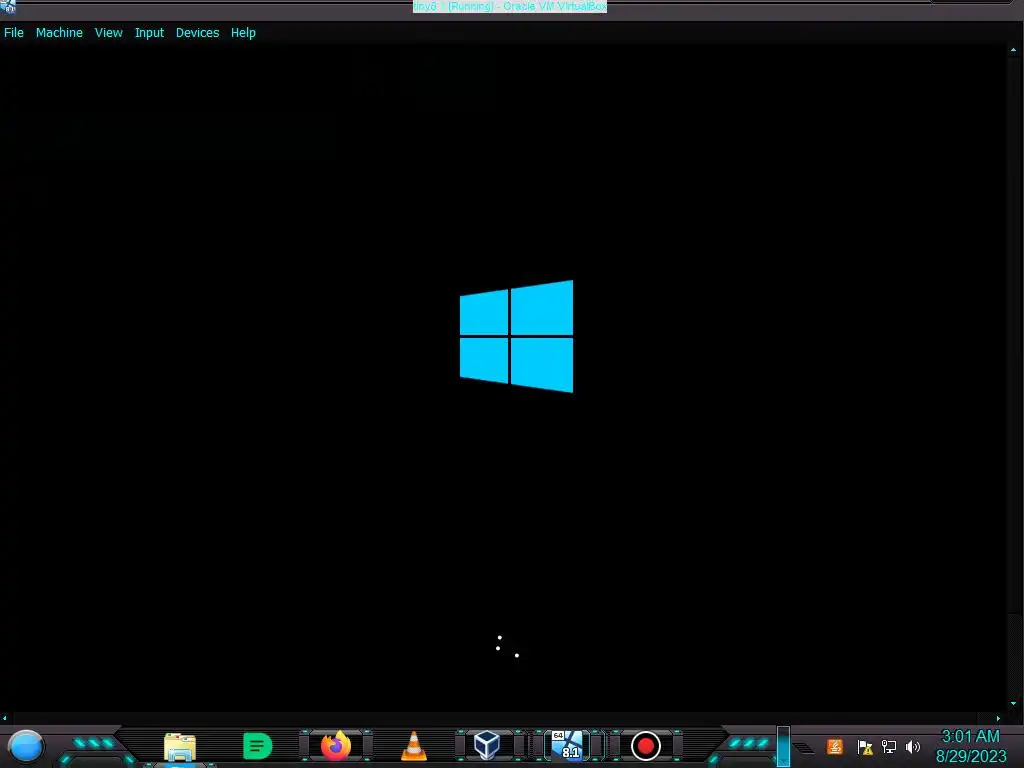
Task: Open the clock showing 3:01 AM
Action: tap(970, 737)
